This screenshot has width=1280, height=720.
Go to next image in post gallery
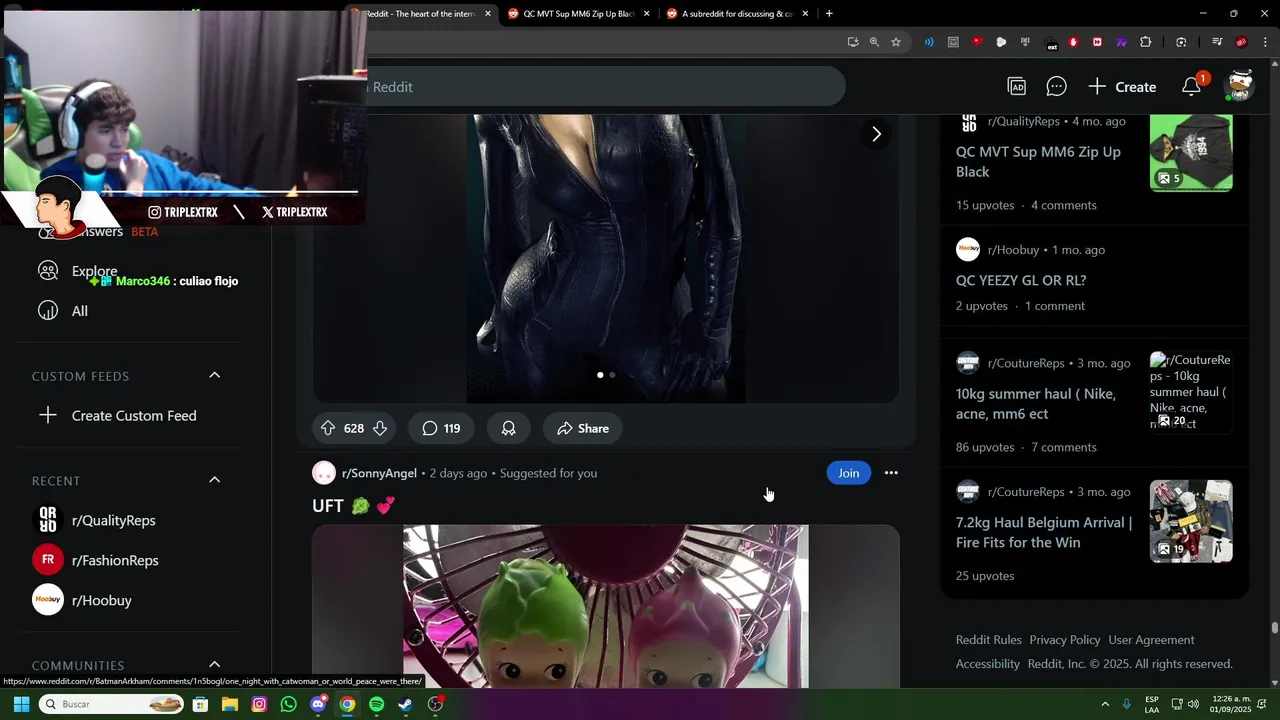click(x=876, y=134)
